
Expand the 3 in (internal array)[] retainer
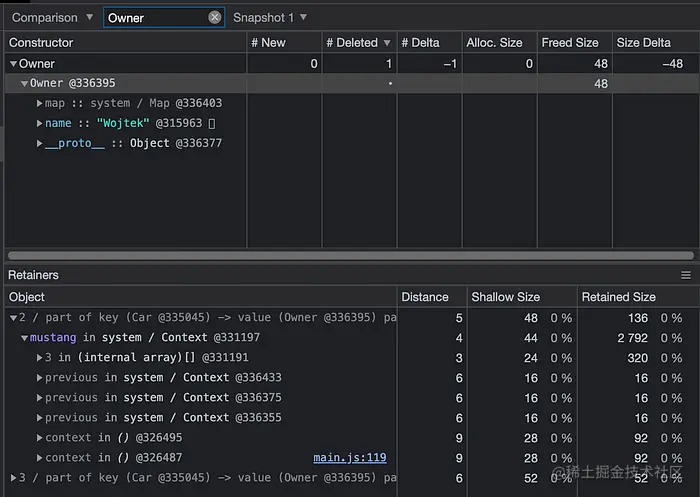40,358
